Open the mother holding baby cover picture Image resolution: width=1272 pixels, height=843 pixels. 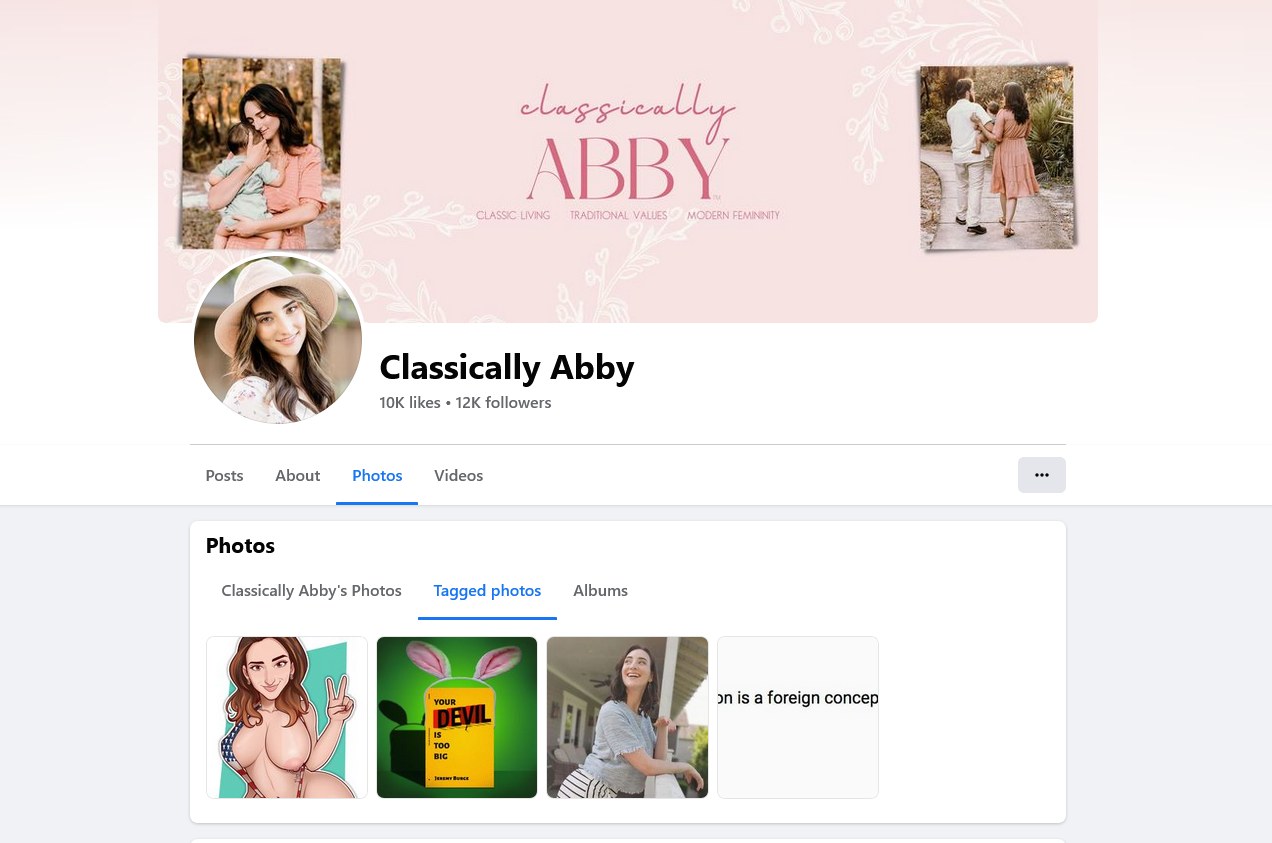[x=262, y=152]
